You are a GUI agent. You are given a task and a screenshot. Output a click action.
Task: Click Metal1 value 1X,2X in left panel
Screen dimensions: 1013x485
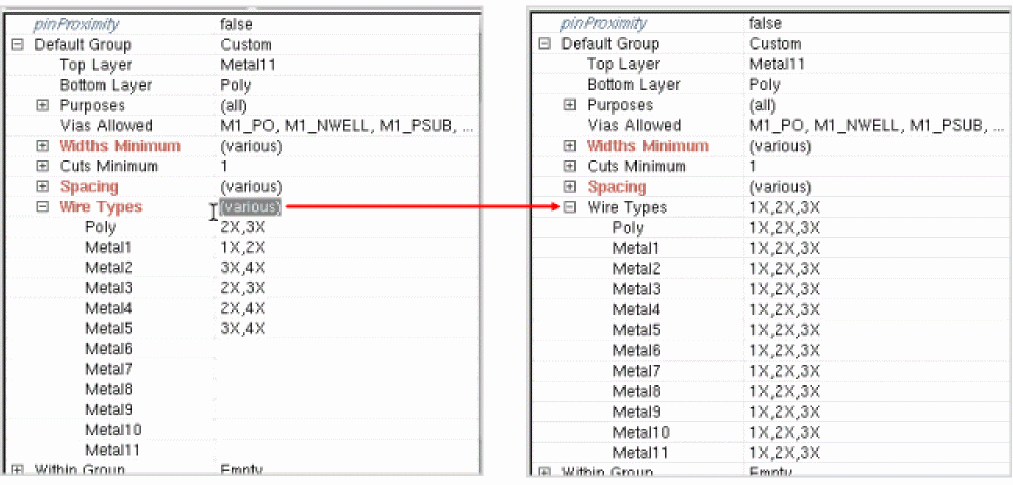click(x=243, y=247)
